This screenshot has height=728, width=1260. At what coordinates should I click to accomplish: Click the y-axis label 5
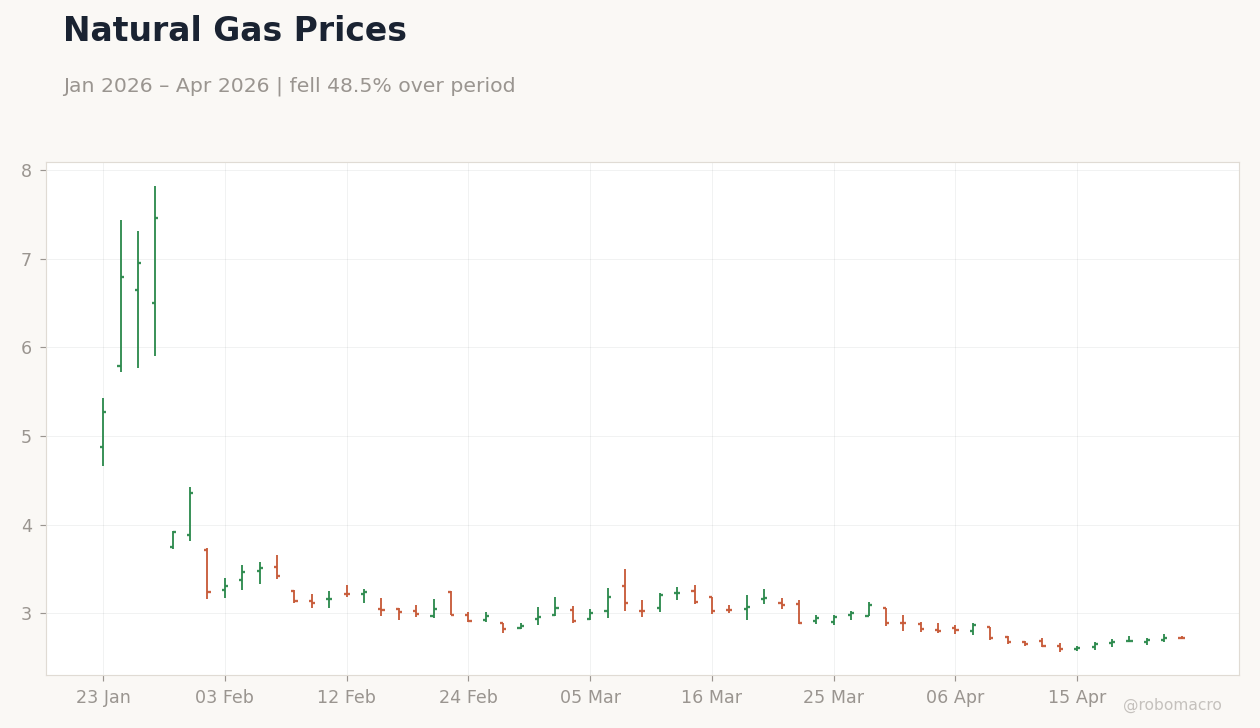[x=27, y=437]
